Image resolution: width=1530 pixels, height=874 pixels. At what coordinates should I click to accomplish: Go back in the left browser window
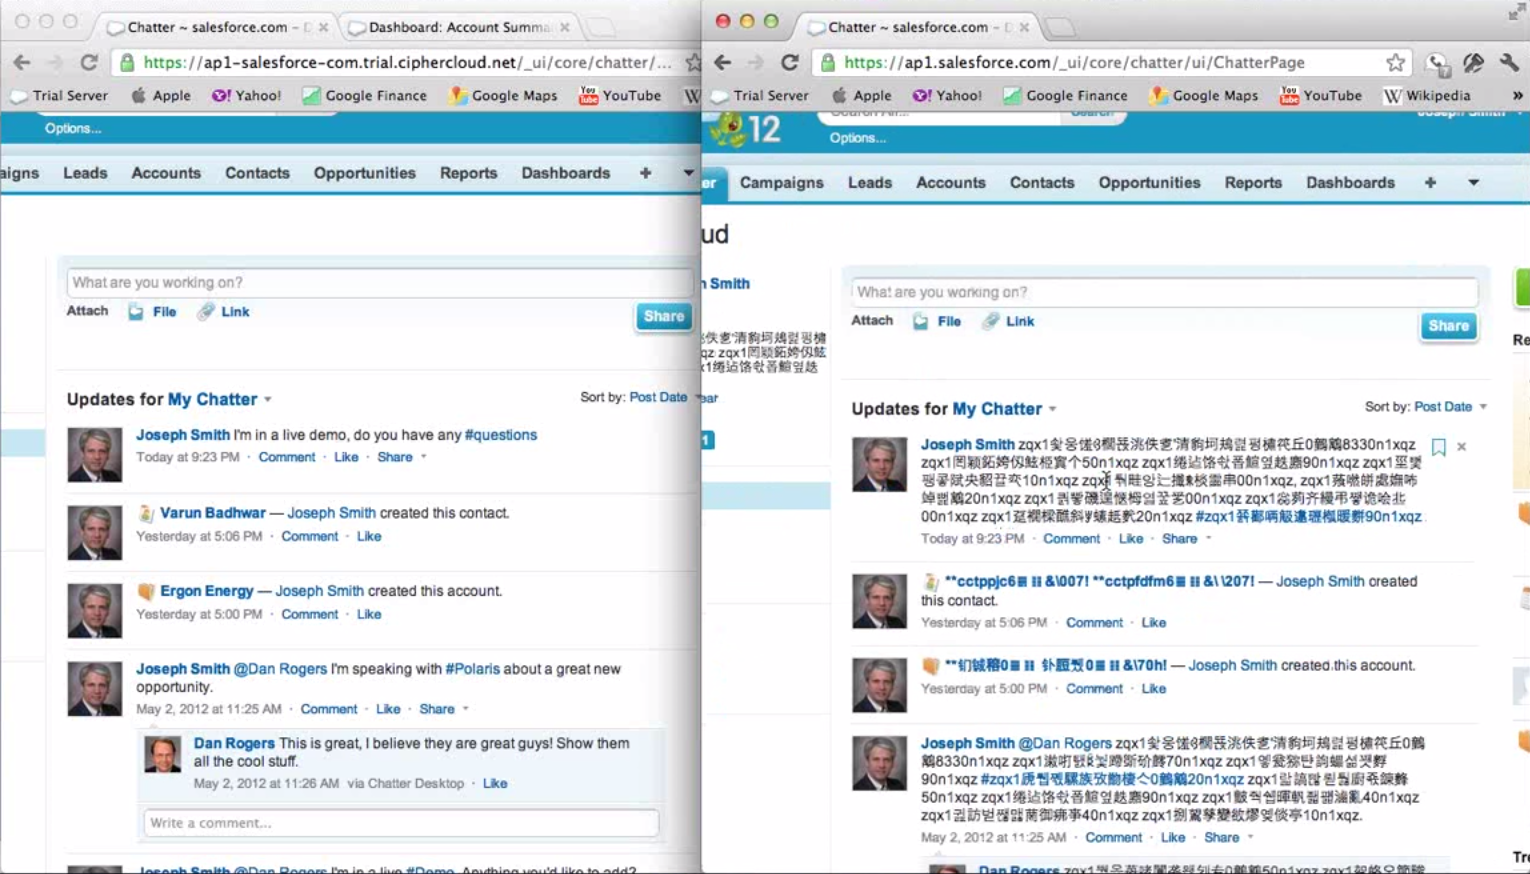tap(22, 63)
